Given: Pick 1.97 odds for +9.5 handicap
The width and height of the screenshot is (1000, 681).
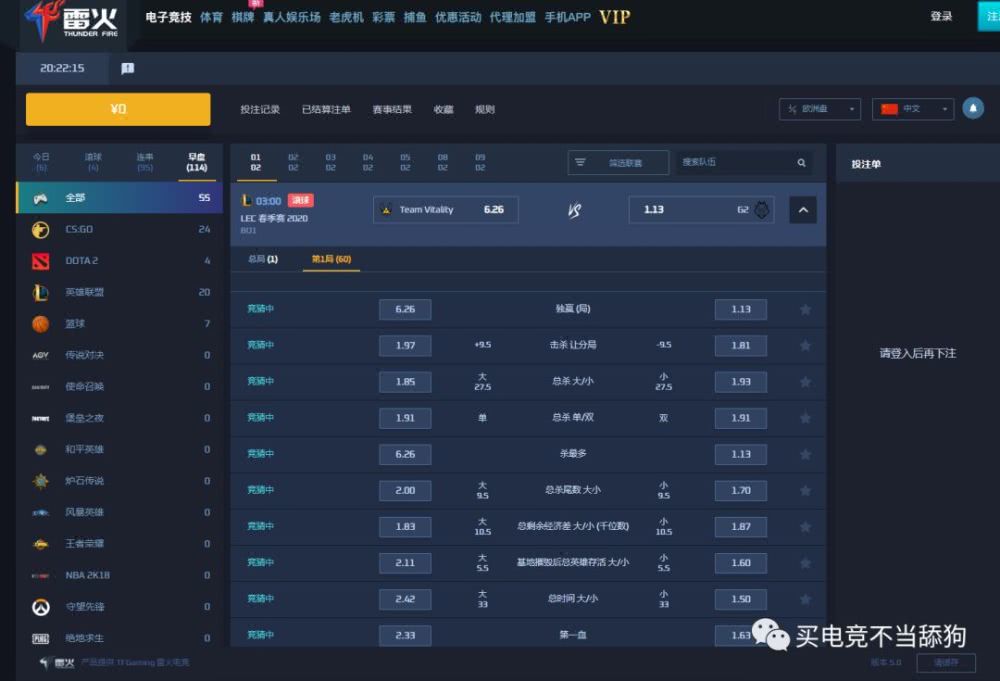Looking at the screenshot, I should [405, 346].
